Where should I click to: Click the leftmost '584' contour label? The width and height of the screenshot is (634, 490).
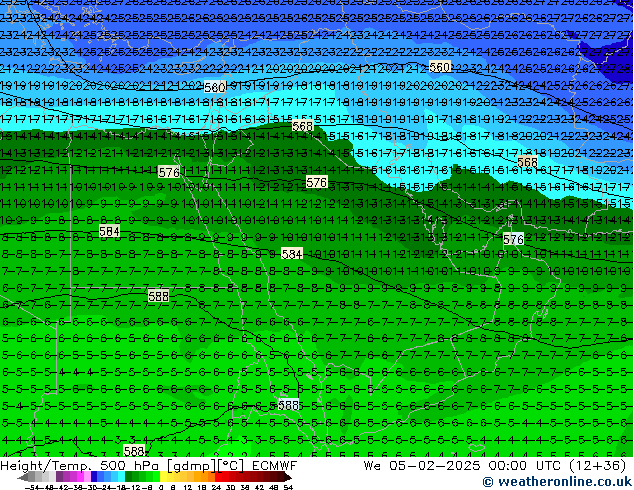pyautogui.click(x=109, y=231)
